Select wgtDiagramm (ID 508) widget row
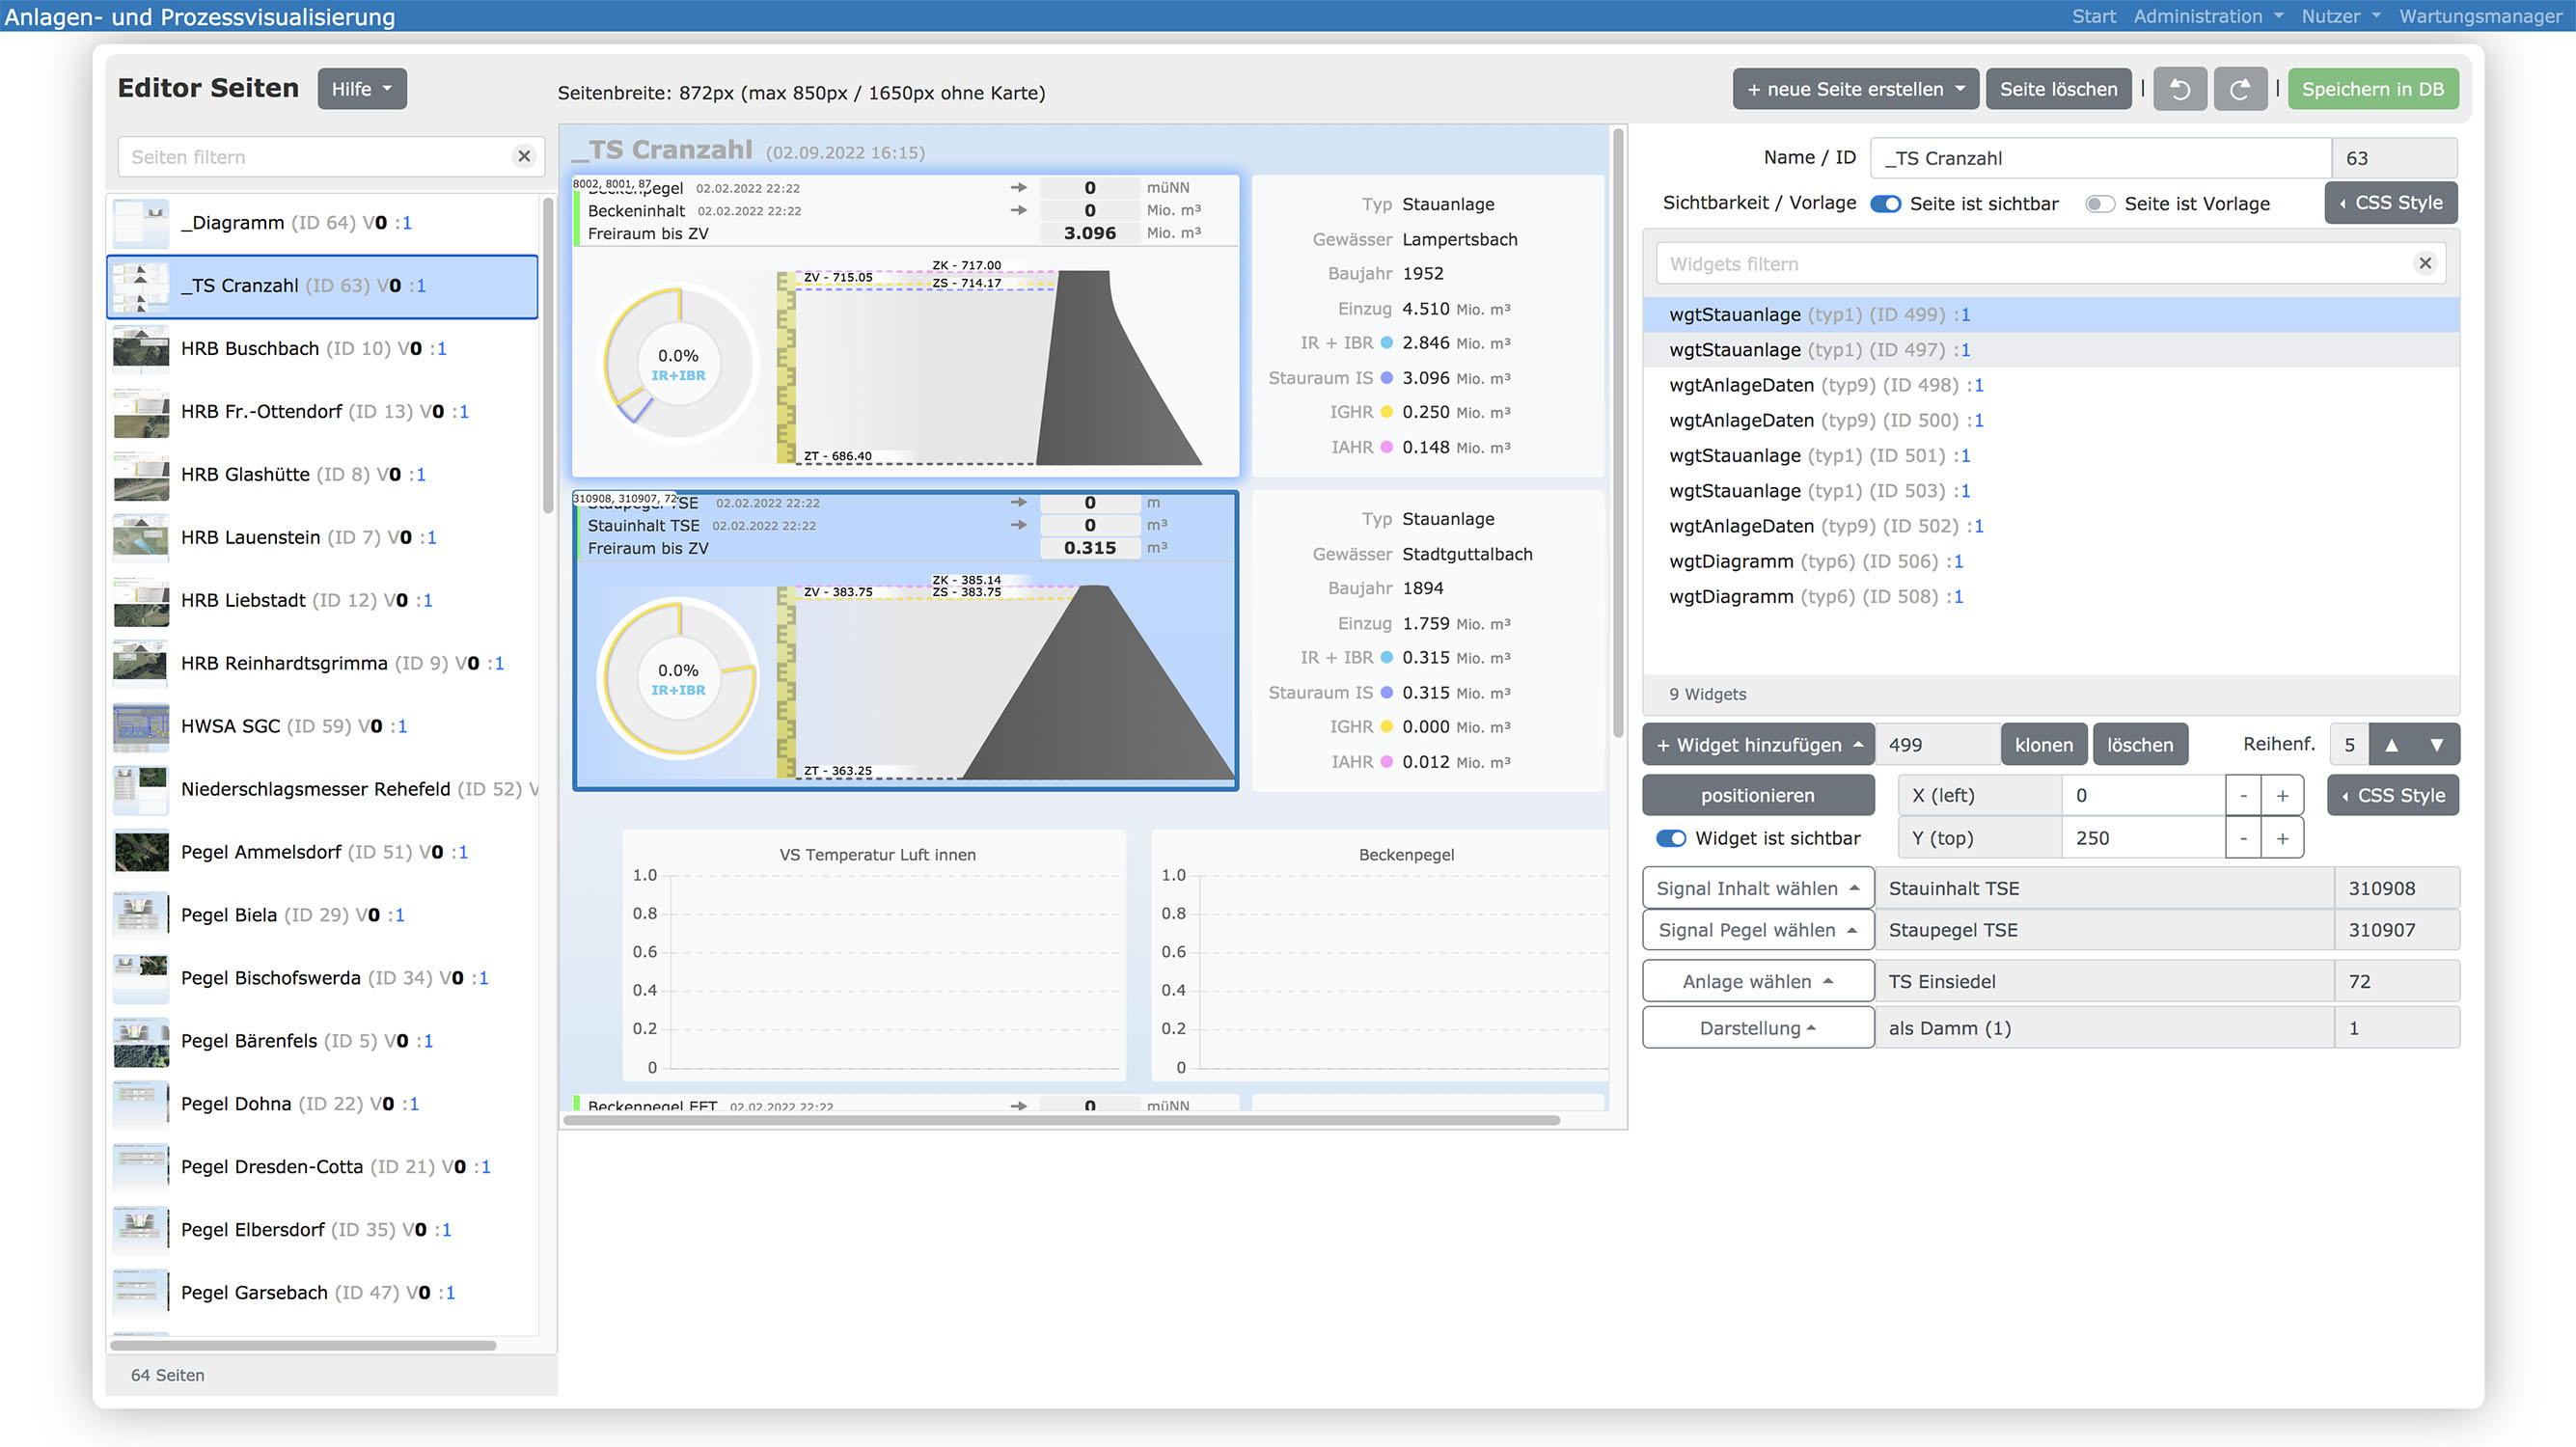This screenshot has width=2576, height=1447. pos(2050,596)
